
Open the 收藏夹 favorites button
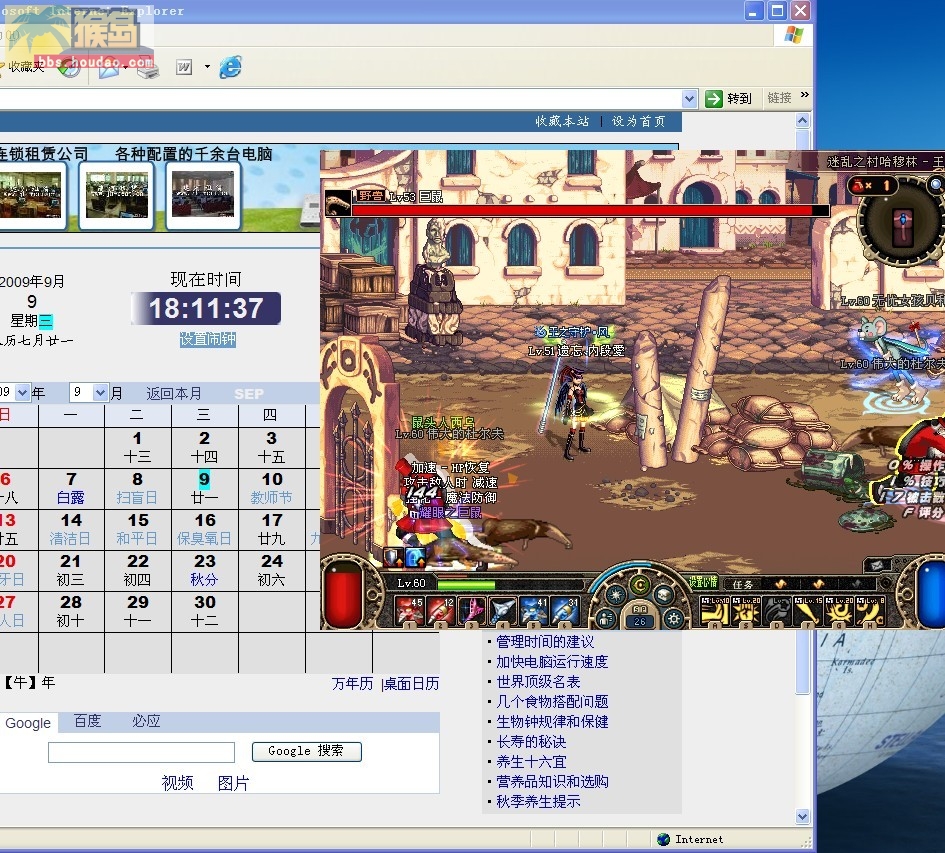click(23, 66)
